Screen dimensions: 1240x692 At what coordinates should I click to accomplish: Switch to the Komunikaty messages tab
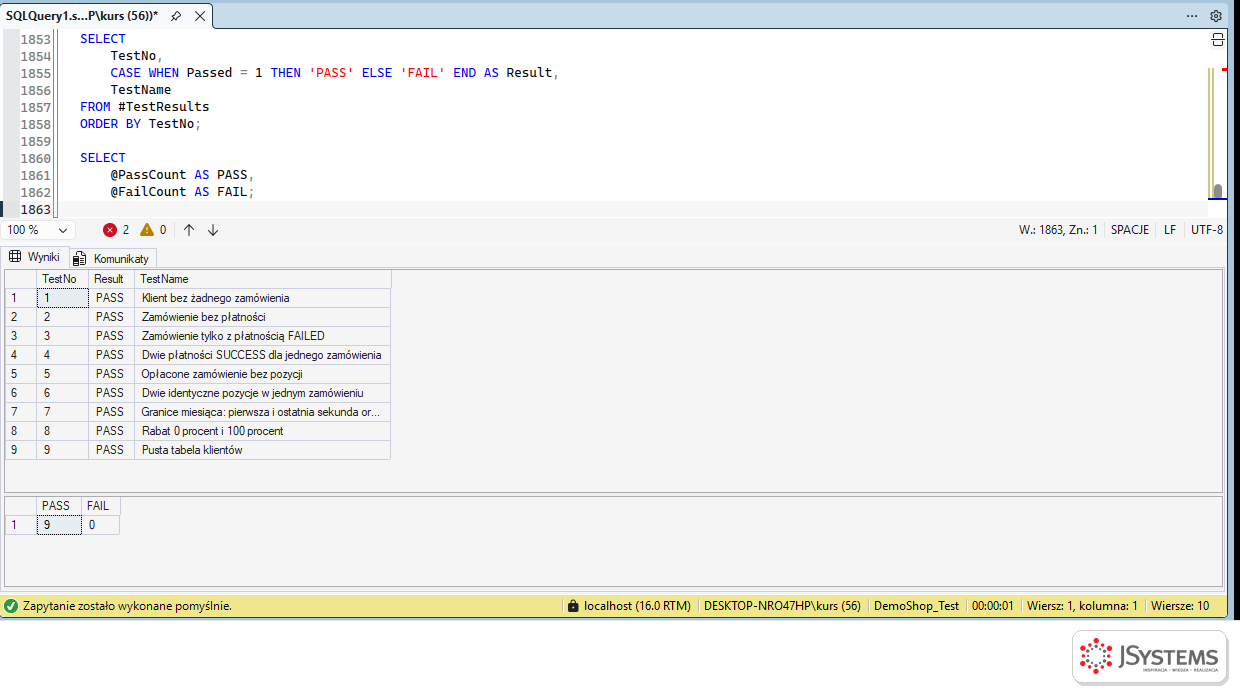coord(112,258)
